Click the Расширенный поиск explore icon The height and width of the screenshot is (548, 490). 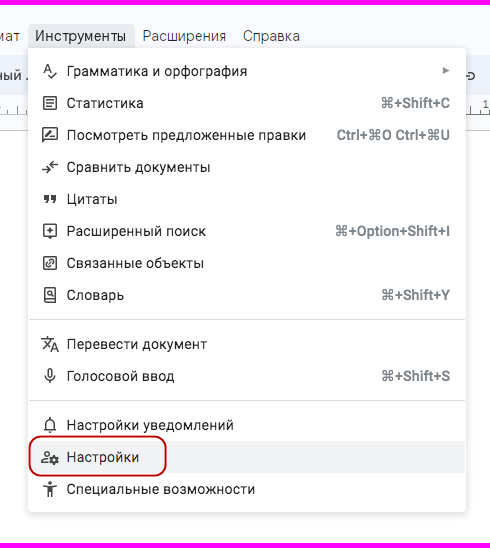tap(50, 231)
